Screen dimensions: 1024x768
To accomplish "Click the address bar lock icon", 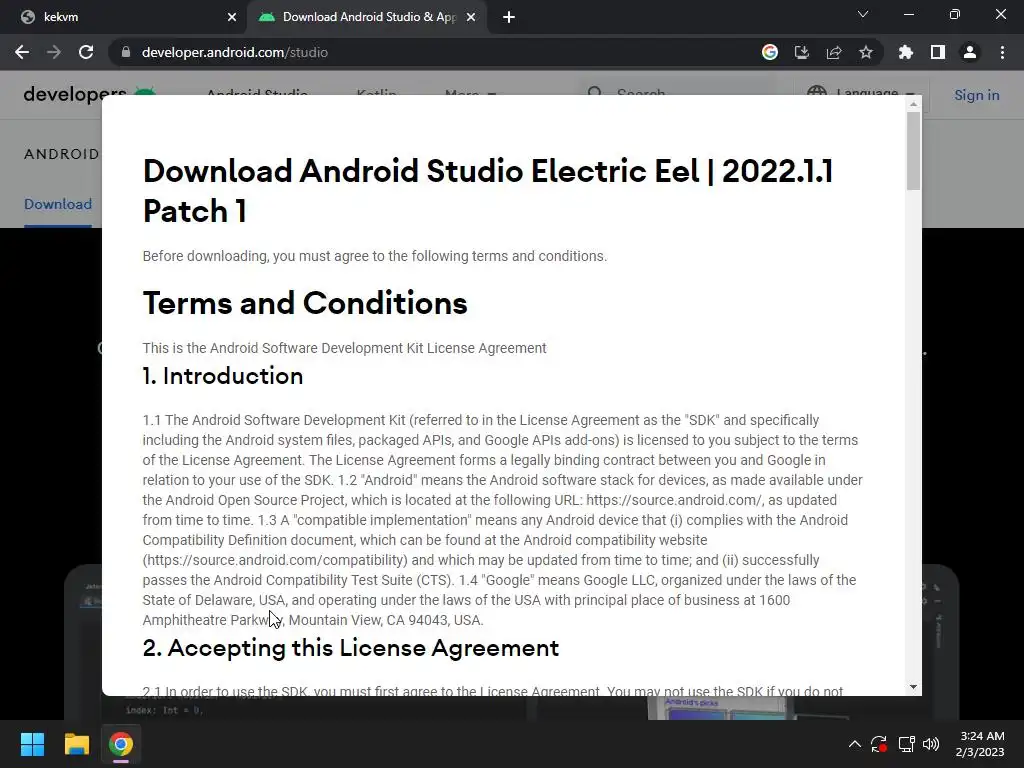I will 126,52.
